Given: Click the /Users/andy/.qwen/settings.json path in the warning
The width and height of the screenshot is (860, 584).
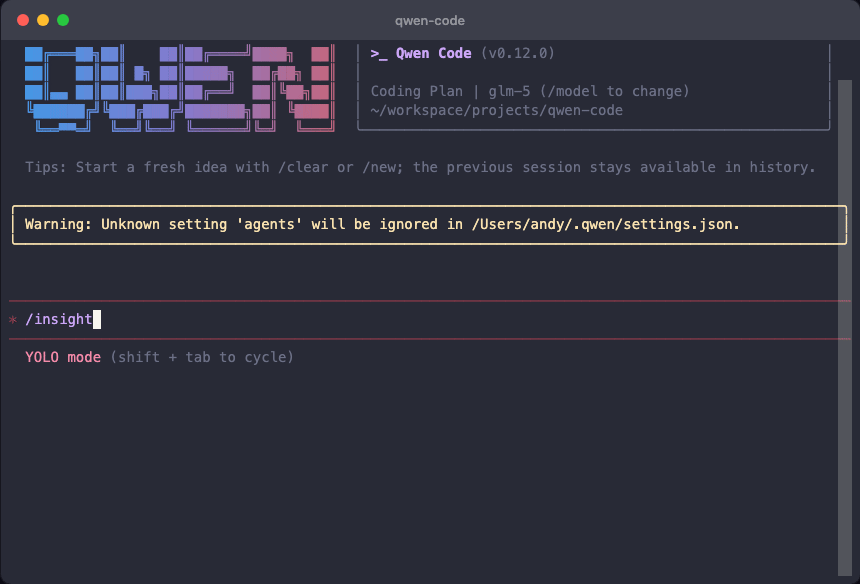Looking at the screenshot, I should (607, 224).
